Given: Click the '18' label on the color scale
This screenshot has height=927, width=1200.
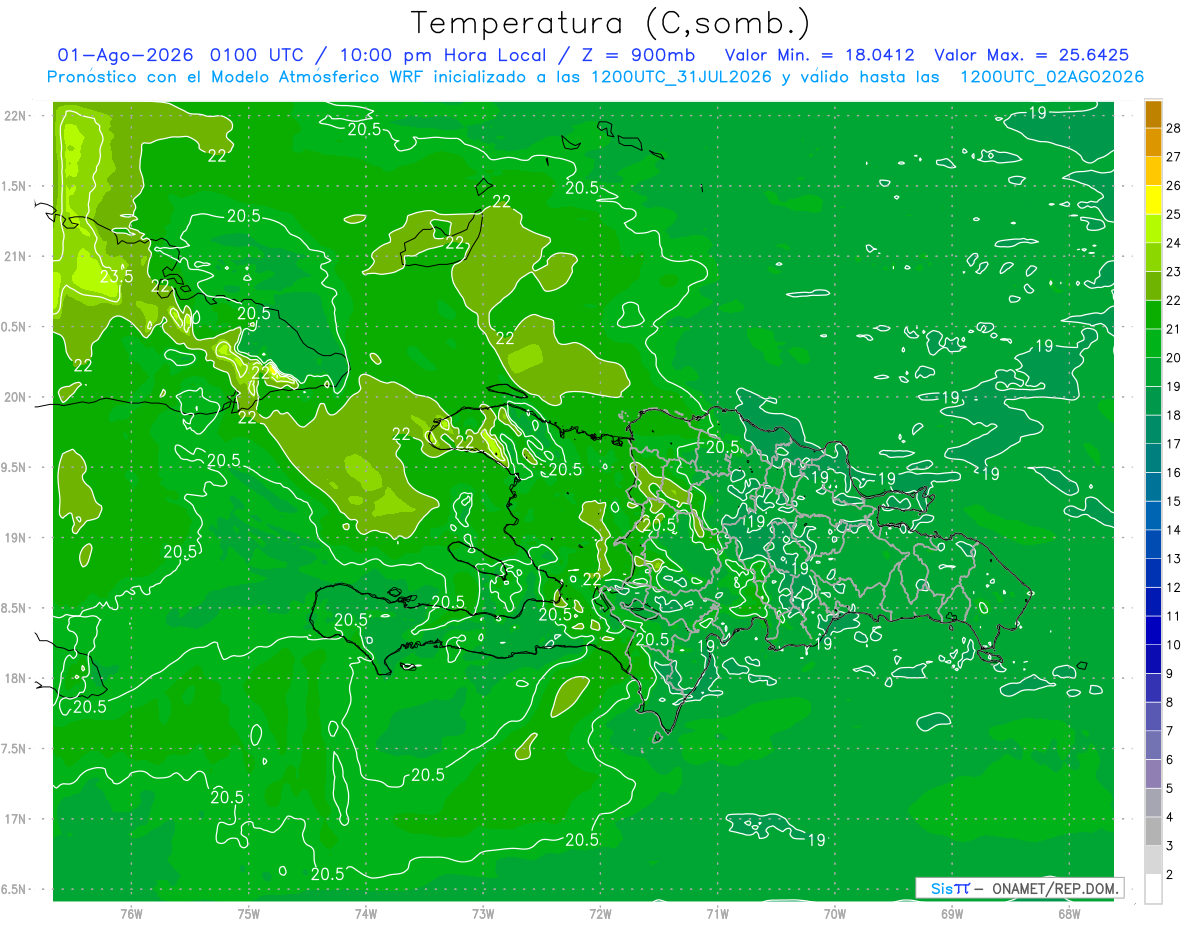Looking at the screenshot, I should pos(1174,415).
